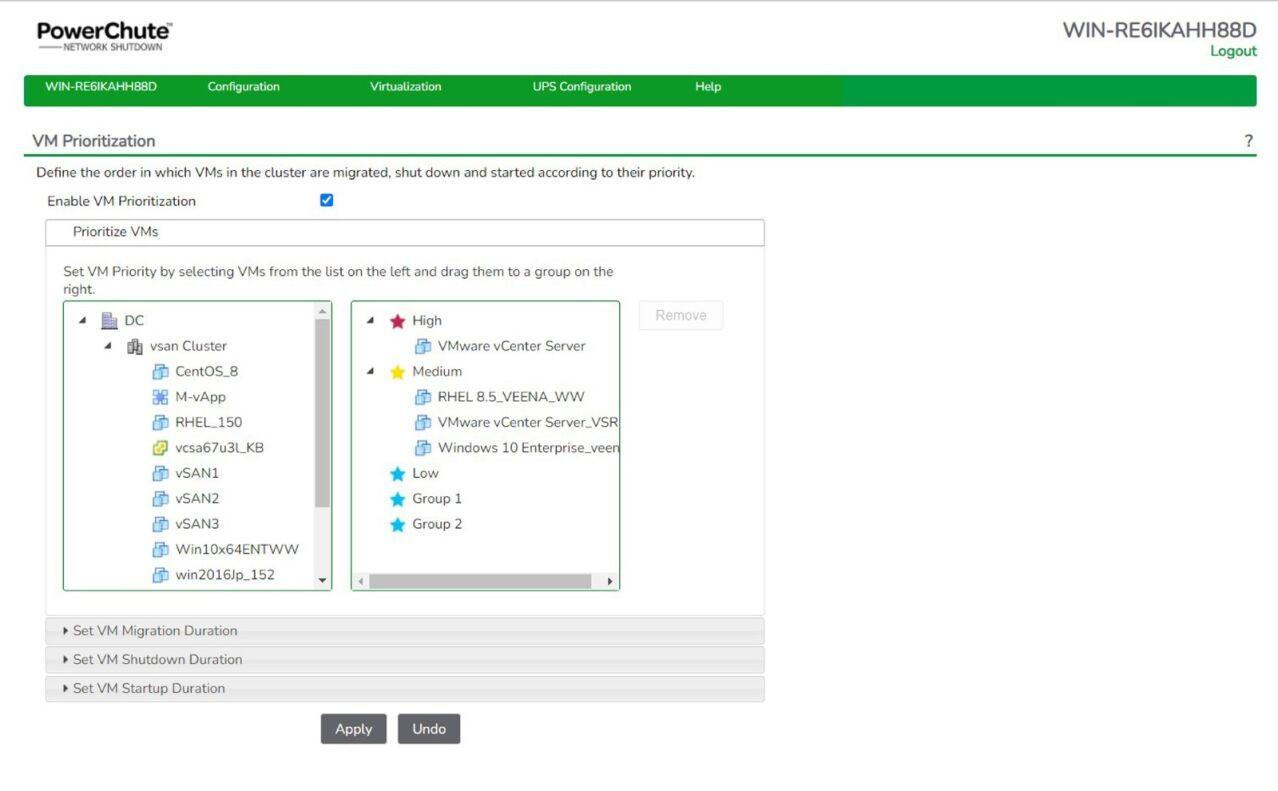1278x791 pixels.
Task: Open the UPS Configuration menu
Action: click(x=581, y=87)
